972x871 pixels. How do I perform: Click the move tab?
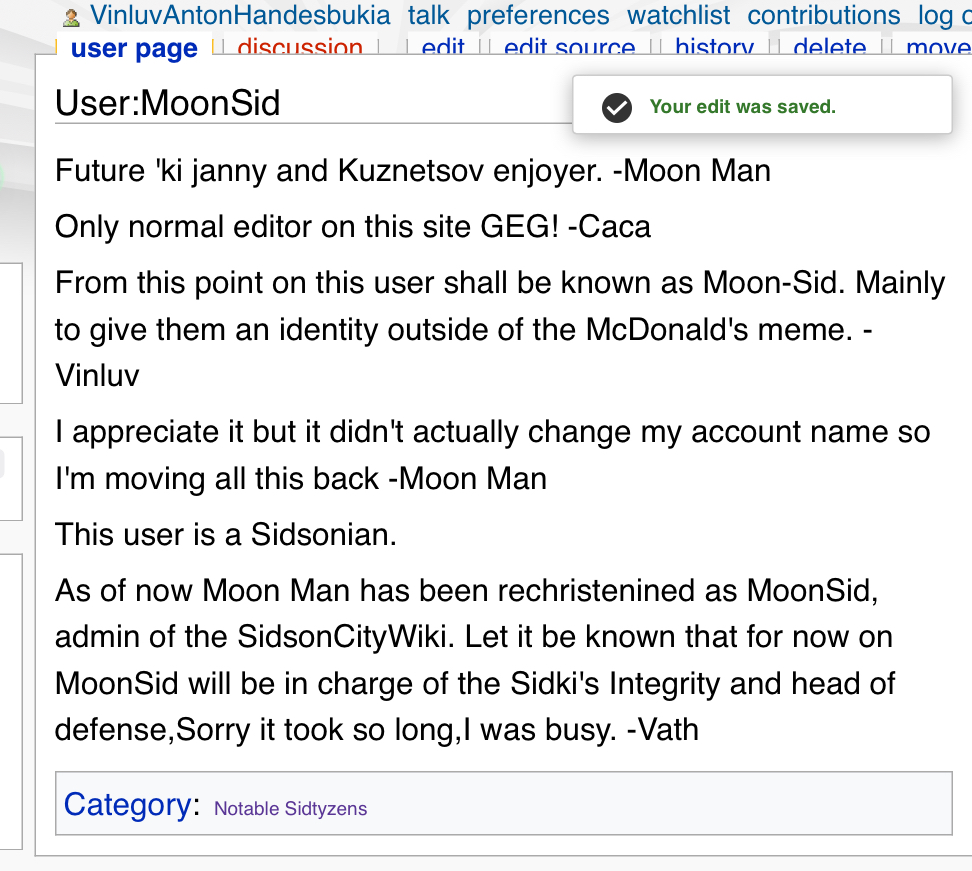pos(938,48)
